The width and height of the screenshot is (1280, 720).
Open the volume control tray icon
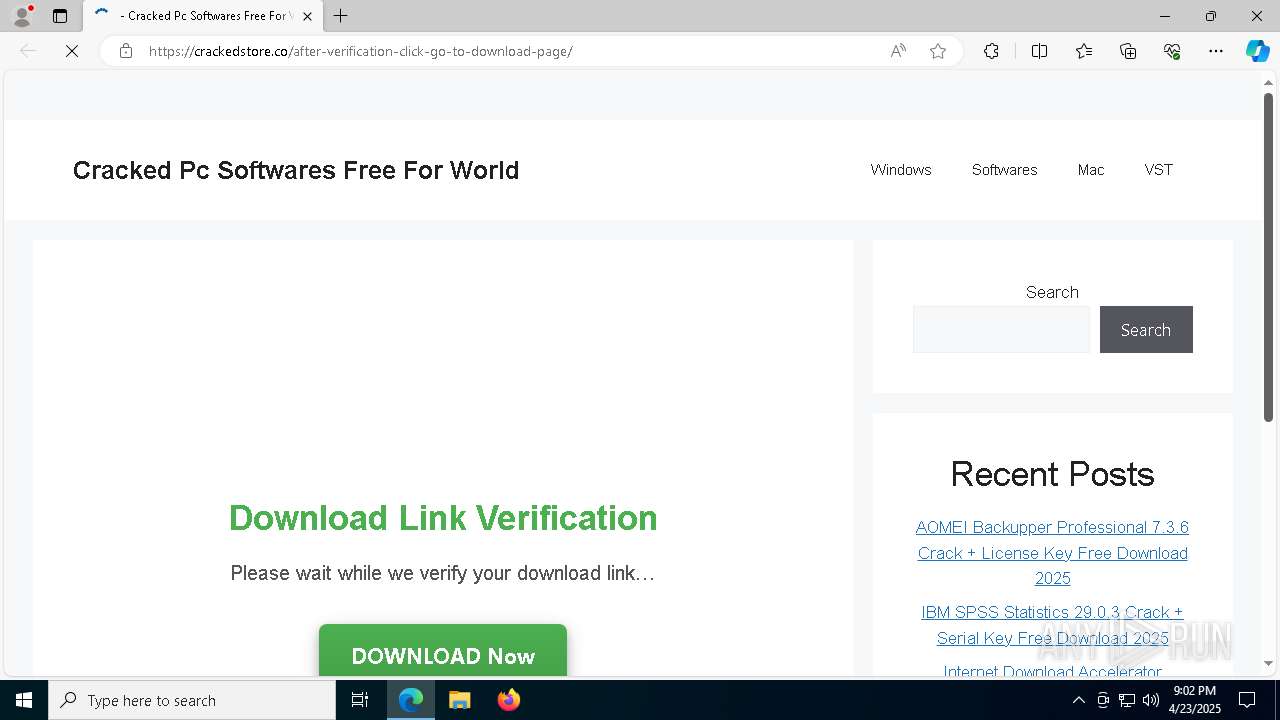coord(1151,700)
